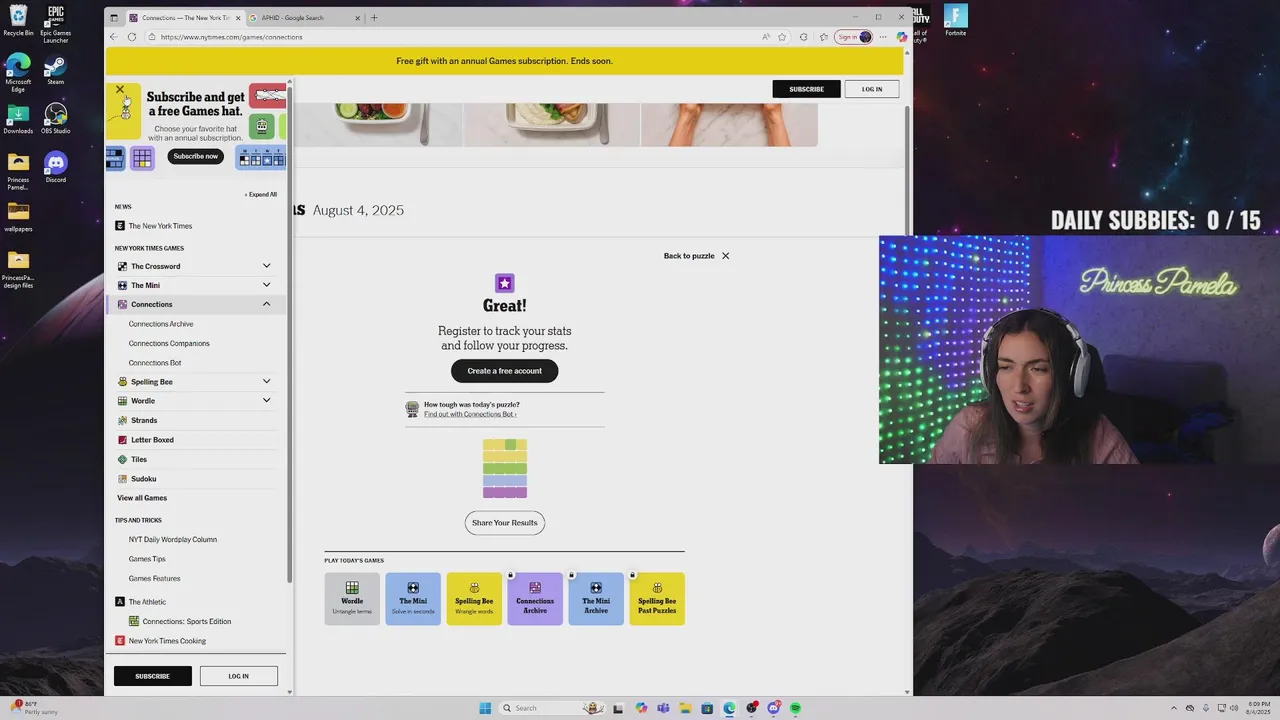Screen dimensions: 1280x720
Task: Open Games Features link
Action: coord(154,578)
